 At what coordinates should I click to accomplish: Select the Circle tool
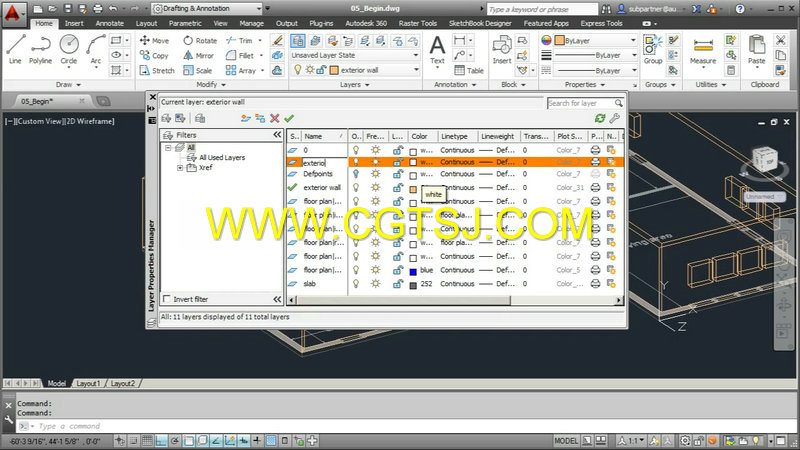point(68,49)
